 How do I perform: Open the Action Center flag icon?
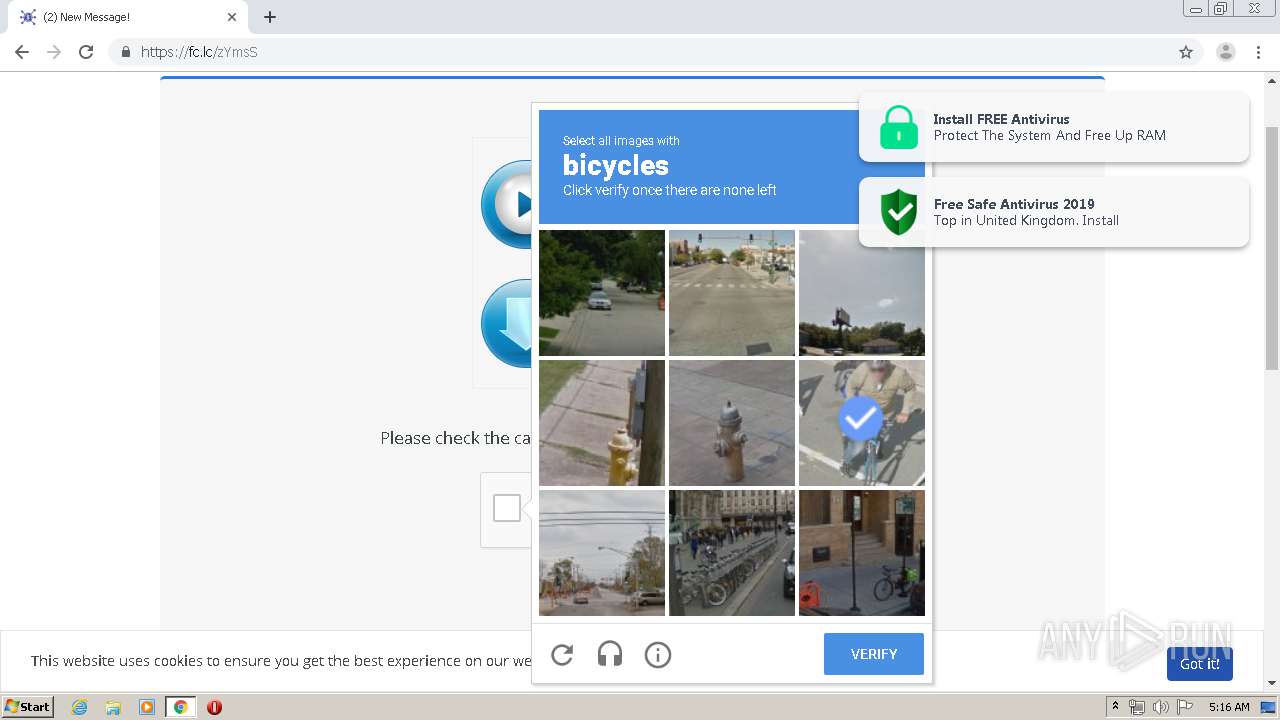click(x=1185, y=707)
